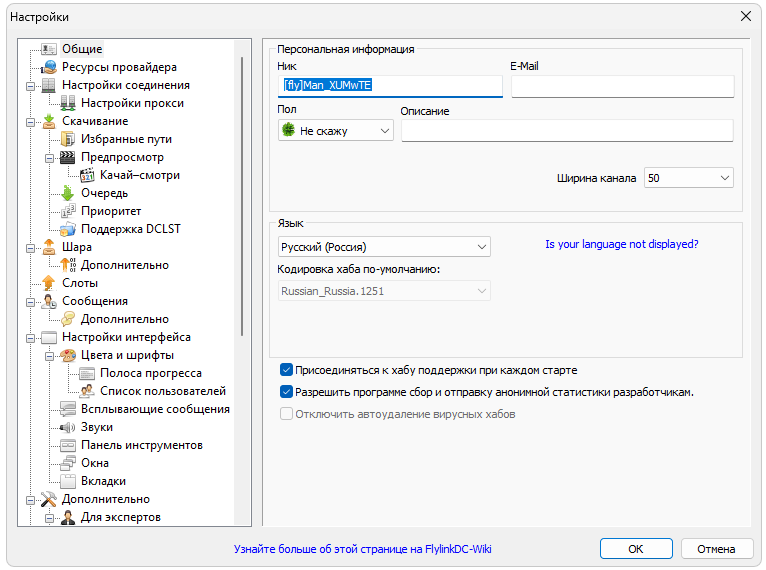Click the Настройки соединения network icon

(x=49, y=85)
